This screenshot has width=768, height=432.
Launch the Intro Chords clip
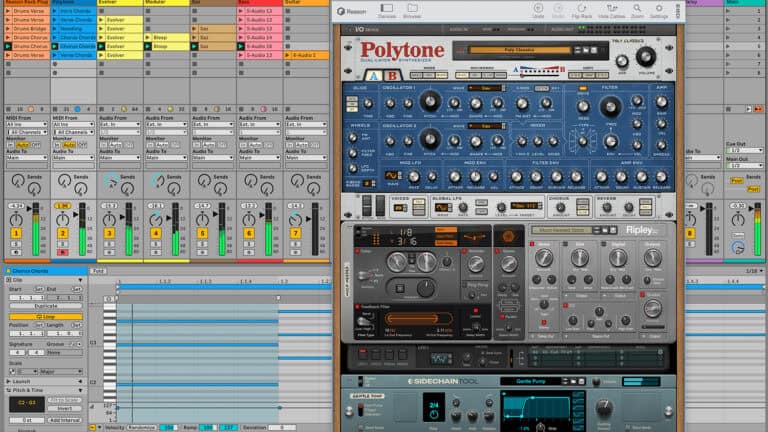tap(55, 11)
